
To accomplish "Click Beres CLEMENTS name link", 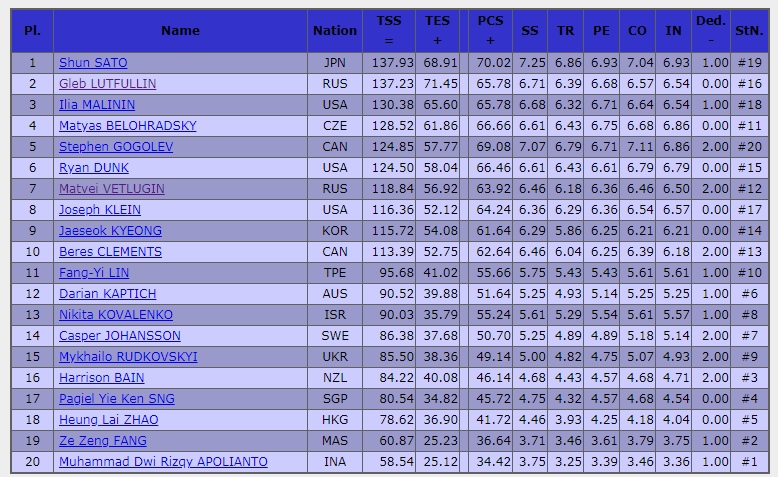I will [110, 252].
